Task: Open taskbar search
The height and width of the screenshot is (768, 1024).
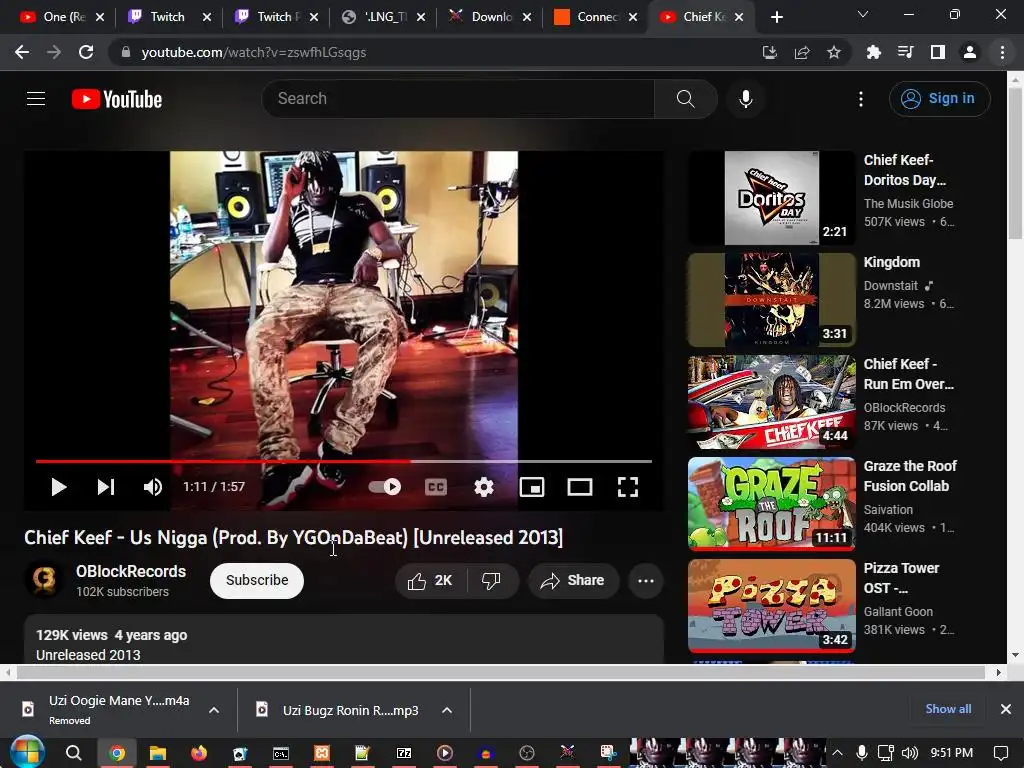Action: 74,753
